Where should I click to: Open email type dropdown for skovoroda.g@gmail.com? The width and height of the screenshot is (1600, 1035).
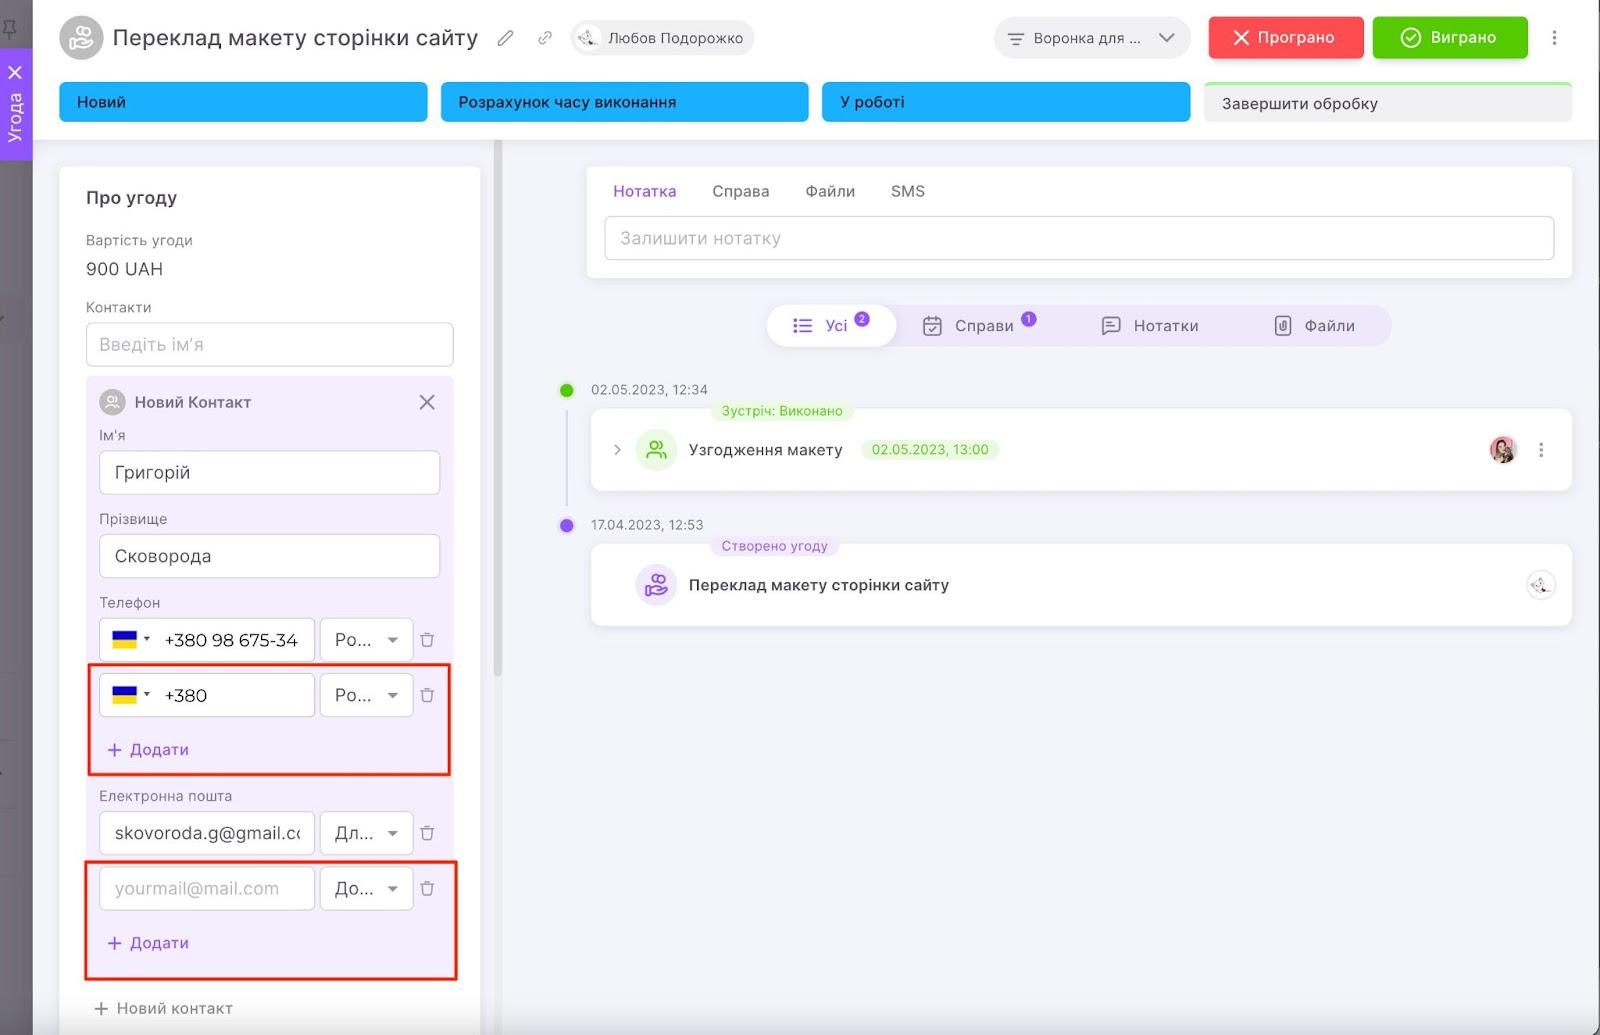[x=366, y=833]
